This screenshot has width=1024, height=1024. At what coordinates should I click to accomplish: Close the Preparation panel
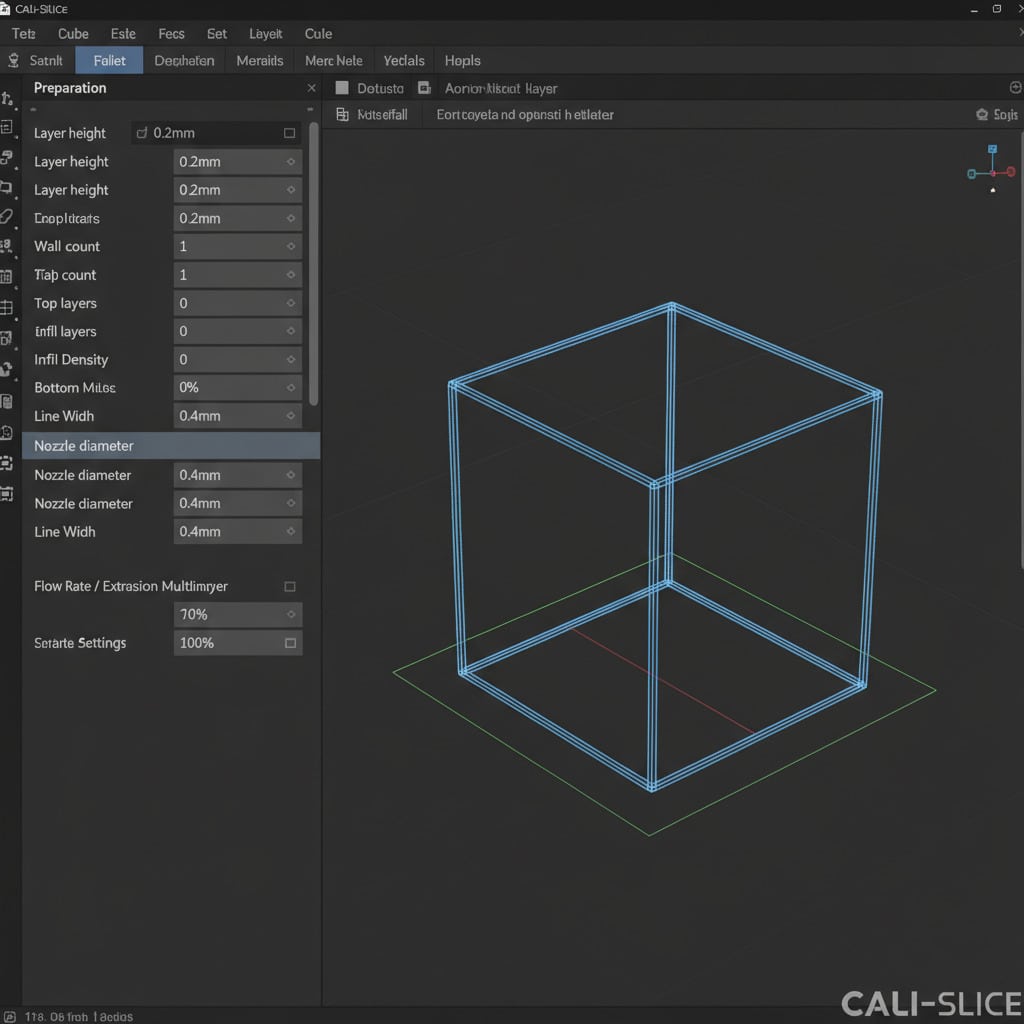(311, 87)
